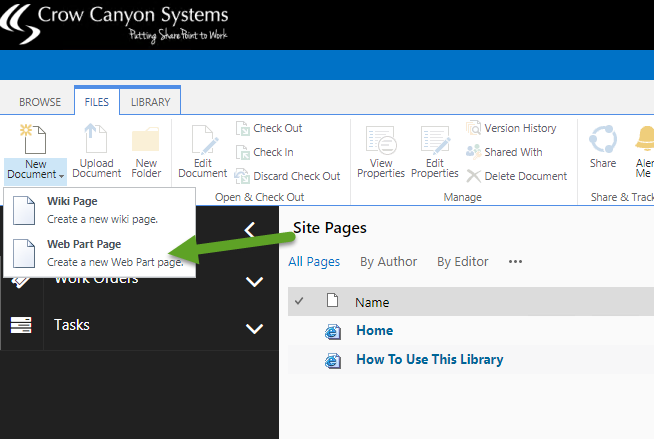This screenshot has height=439, width=654.
Task: Switch to the LIBRARY ribbon tab
Action: pyautogui.click(x=150, y=102)
